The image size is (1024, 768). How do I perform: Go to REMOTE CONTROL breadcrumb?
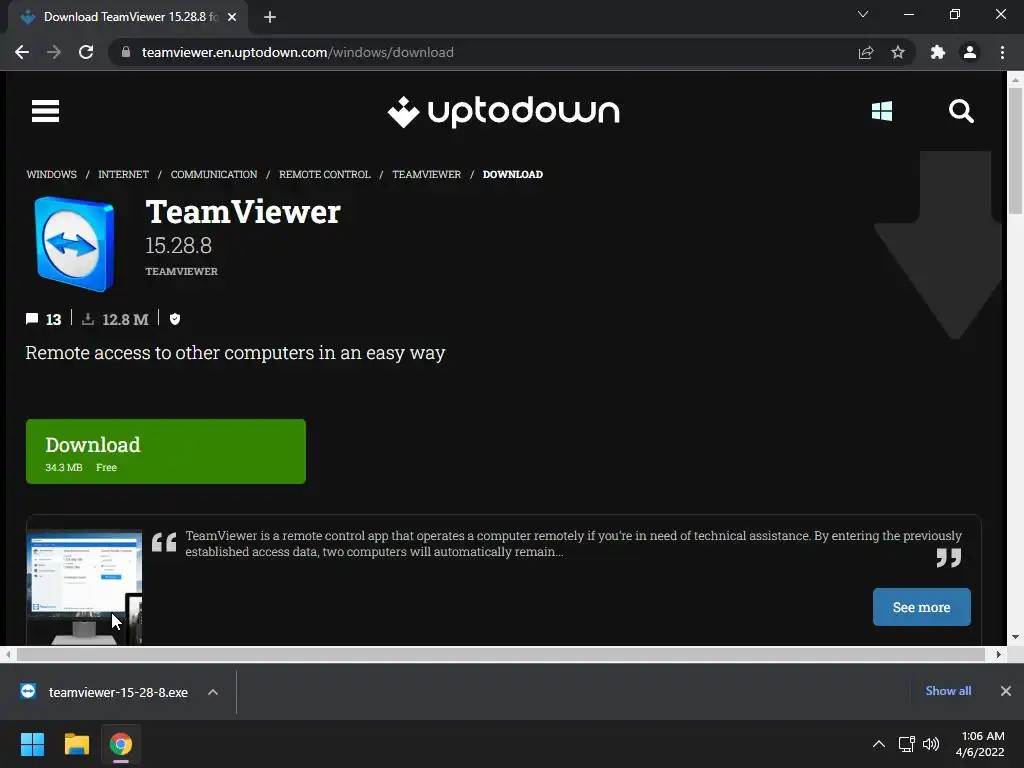point(325,174)
